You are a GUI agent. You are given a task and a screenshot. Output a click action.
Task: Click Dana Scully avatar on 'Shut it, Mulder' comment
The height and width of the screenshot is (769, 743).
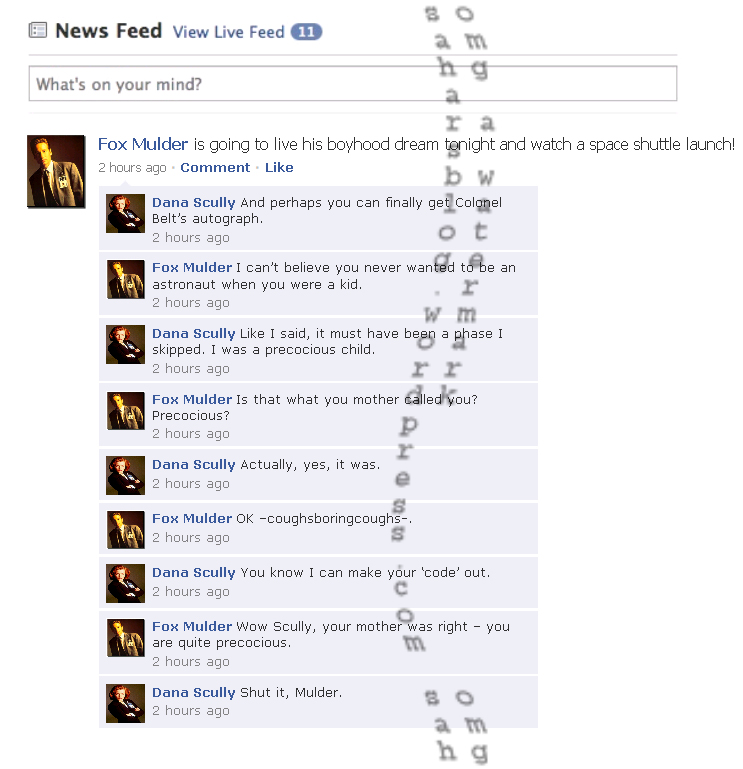[x=126, y=703]
